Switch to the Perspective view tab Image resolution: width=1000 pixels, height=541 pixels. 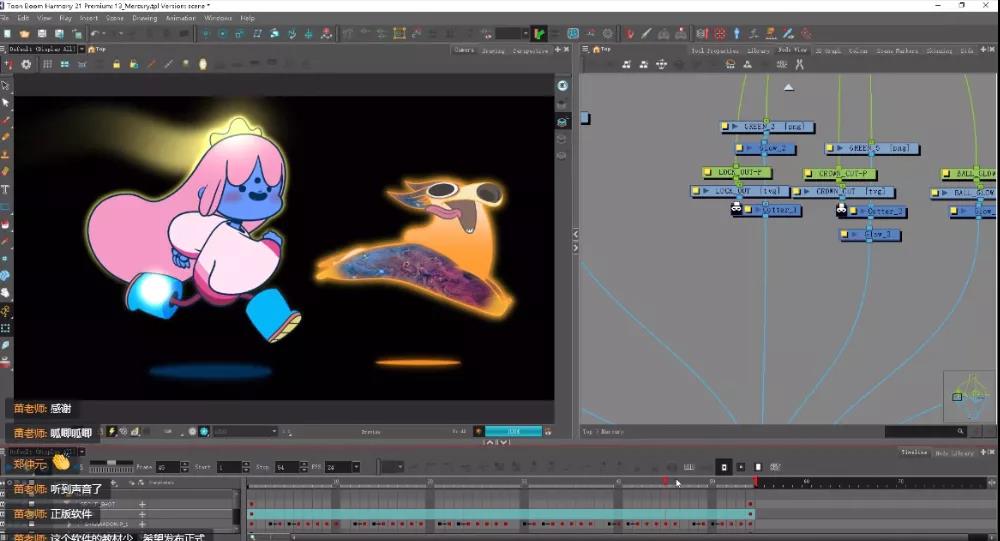tap(531, 50)
